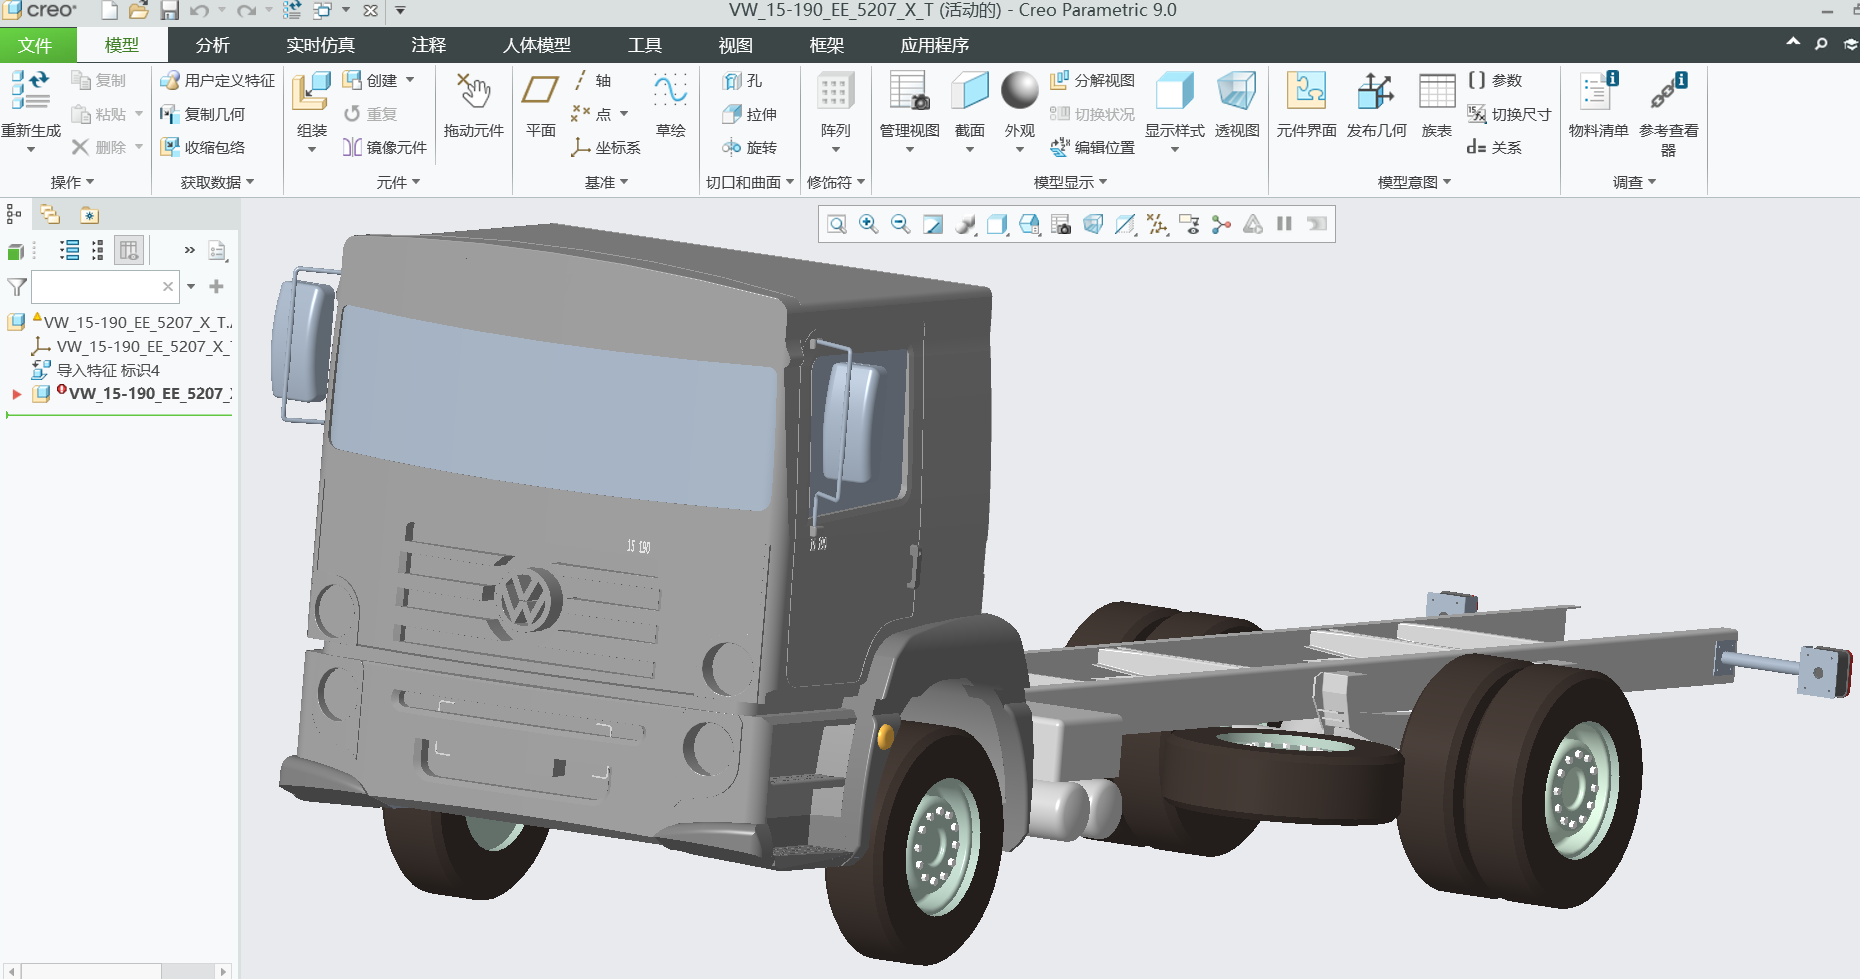Open the Create (创建) dropdown arrow
Screen dimensions: 1860x979
click(410, 80)
